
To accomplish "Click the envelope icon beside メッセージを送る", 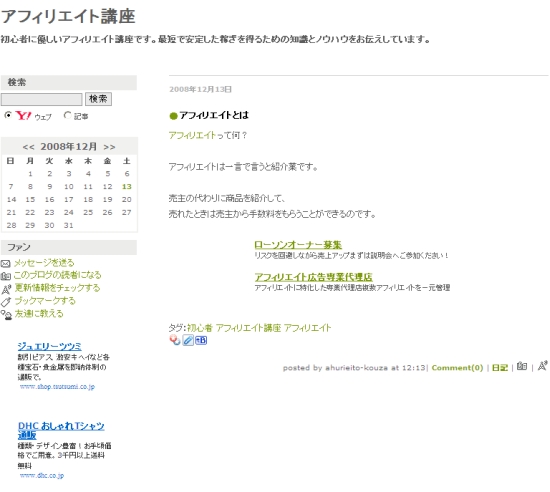I will pos(6,263).
